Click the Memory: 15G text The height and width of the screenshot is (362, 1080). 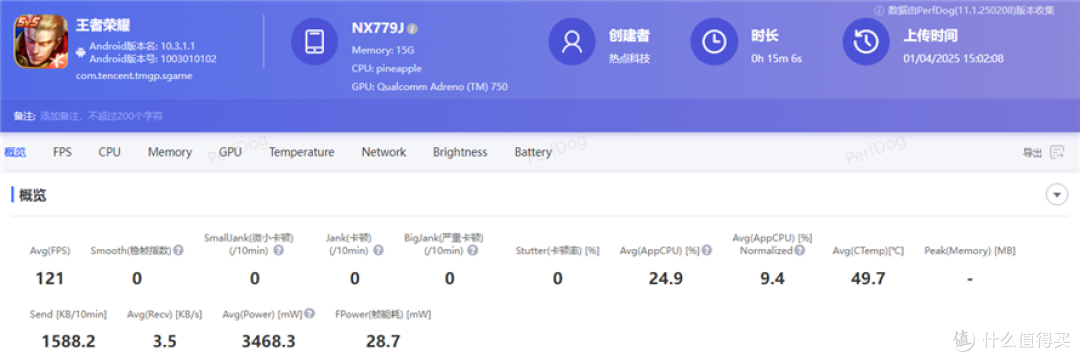pos(383,50)
